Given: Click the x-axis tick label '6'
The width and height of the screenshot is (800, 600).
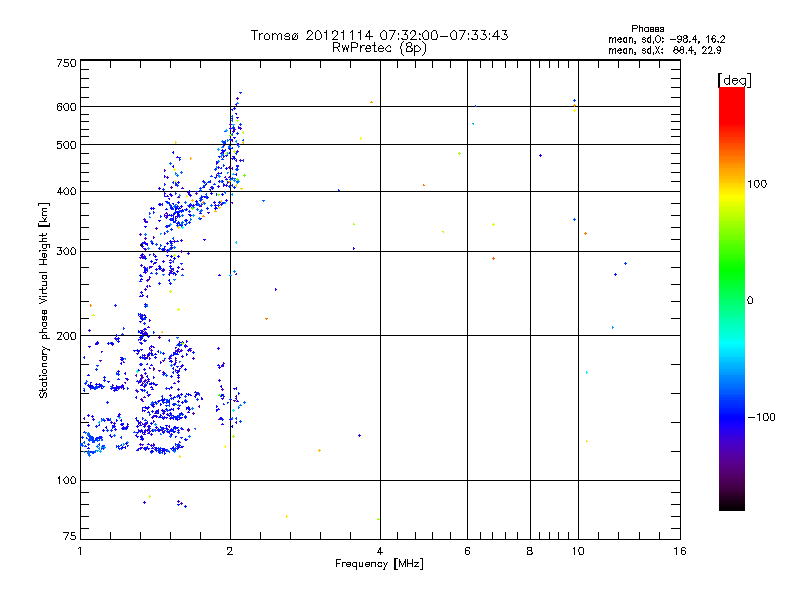Looking at the screenshot, I should click(x=467, y=551).
